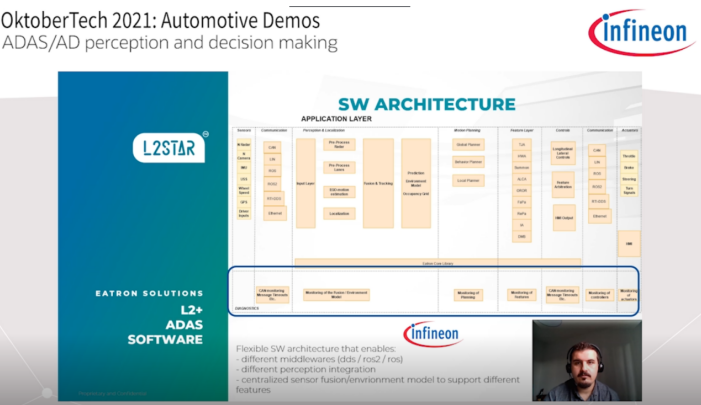Screen dimensions: 701x405
Task: Click the 'Wheel Speed' sensor box
Action: 244,190
